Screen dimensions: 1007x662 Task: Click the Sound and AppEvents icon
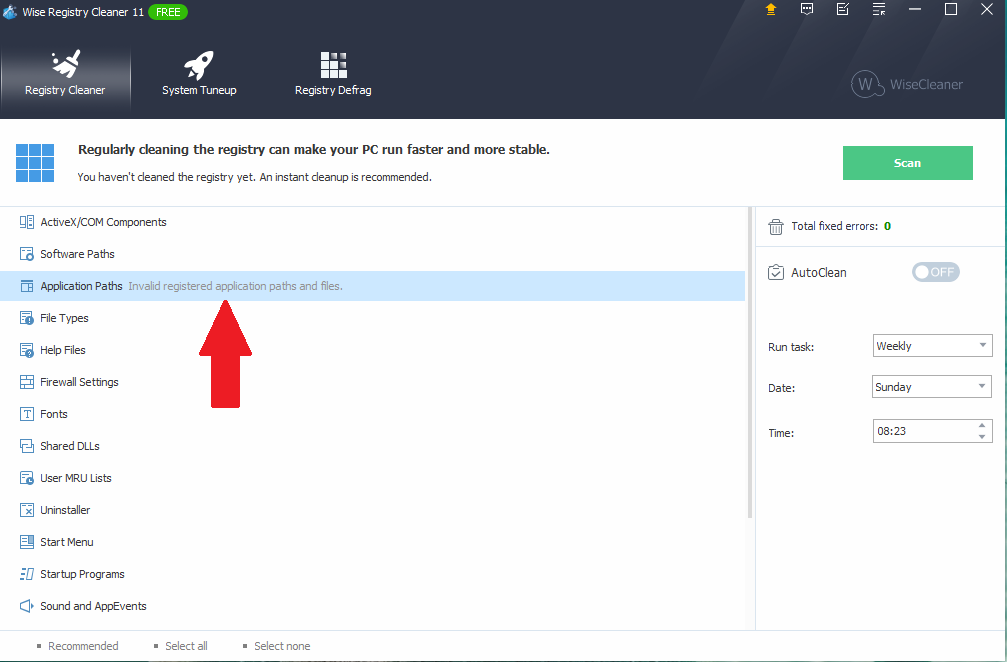(x=26, y=606)
